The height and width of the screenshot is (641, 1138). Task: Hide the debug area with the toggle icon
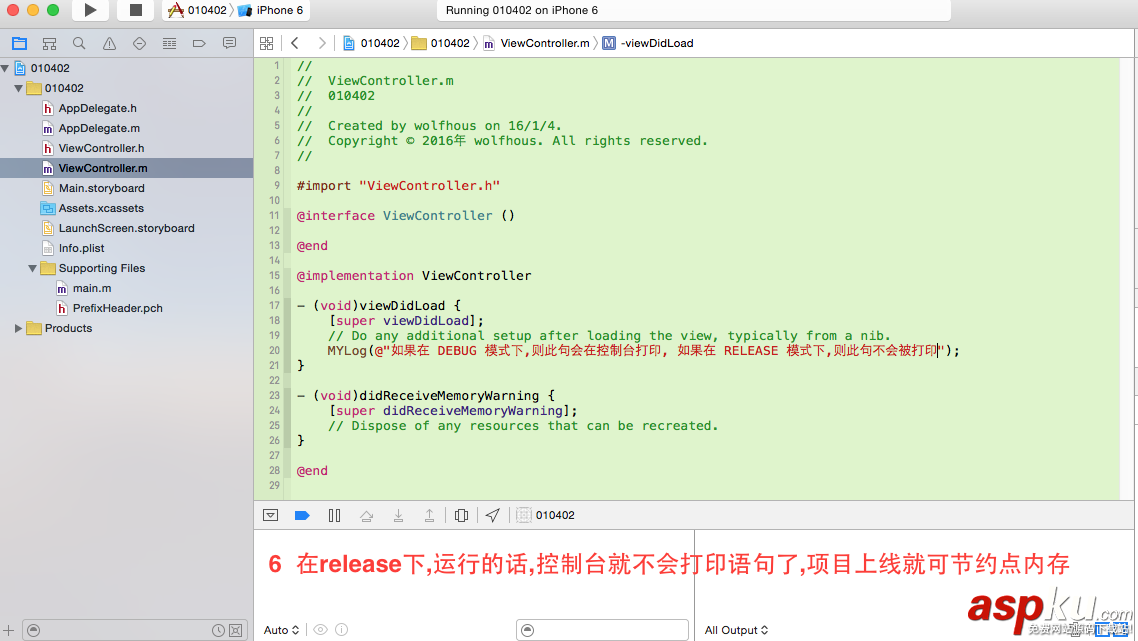(x=270, y=514)
